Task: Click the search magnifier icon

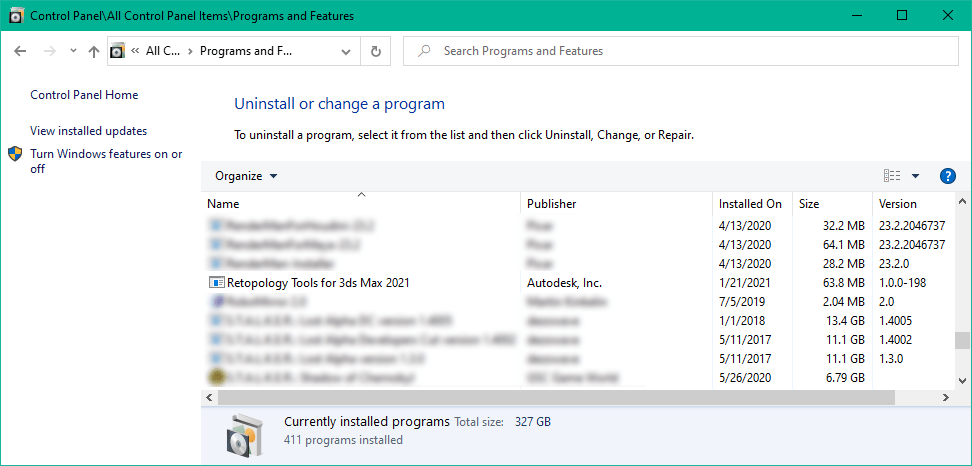Action: click(x=424, y=51)
